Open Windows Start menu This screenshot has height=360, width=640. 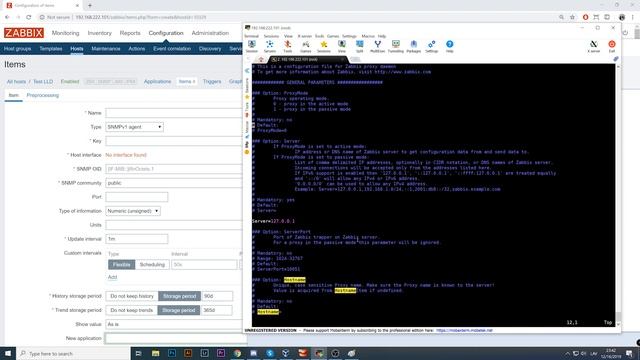[x=8, y=353]
